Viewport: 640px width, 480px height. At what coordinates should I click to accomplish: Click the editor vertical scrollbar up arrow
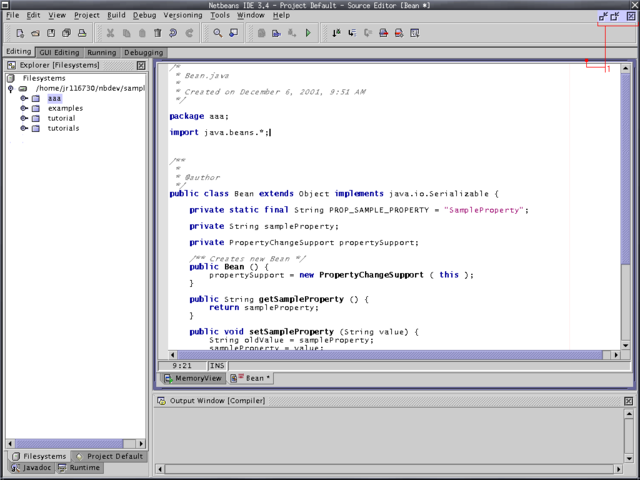point(626,69)
